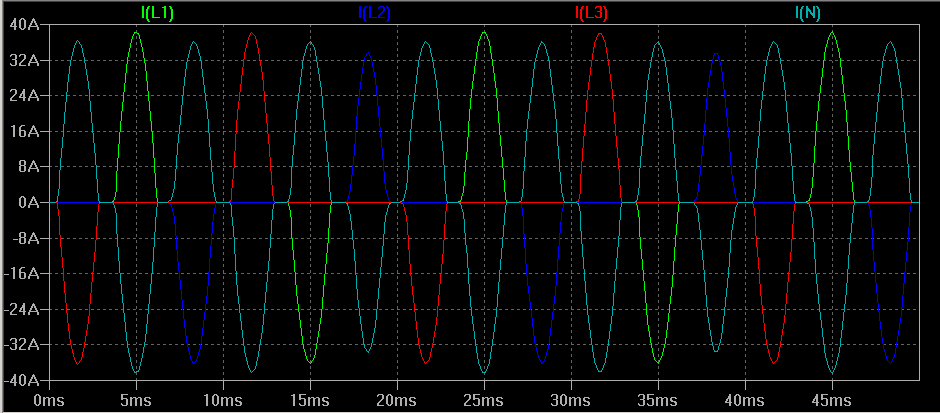
Task: Click the 35ms time axis label
Action: [x=658, y=400]
